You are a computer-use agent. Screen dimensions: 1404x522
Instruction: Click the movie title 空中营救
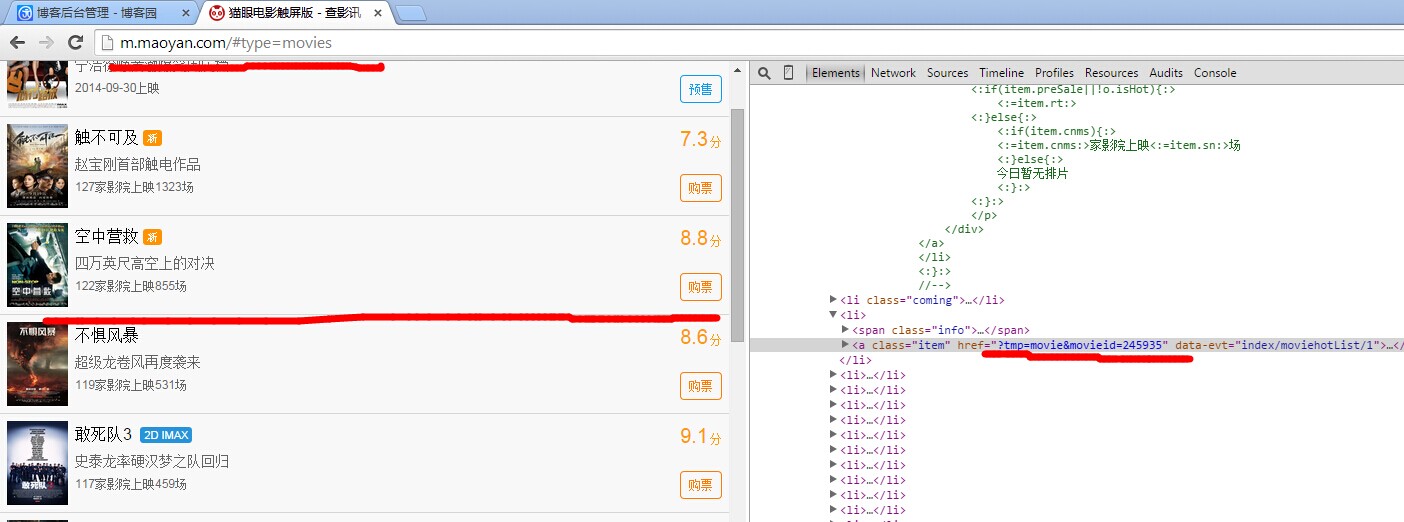click(106, 237)
